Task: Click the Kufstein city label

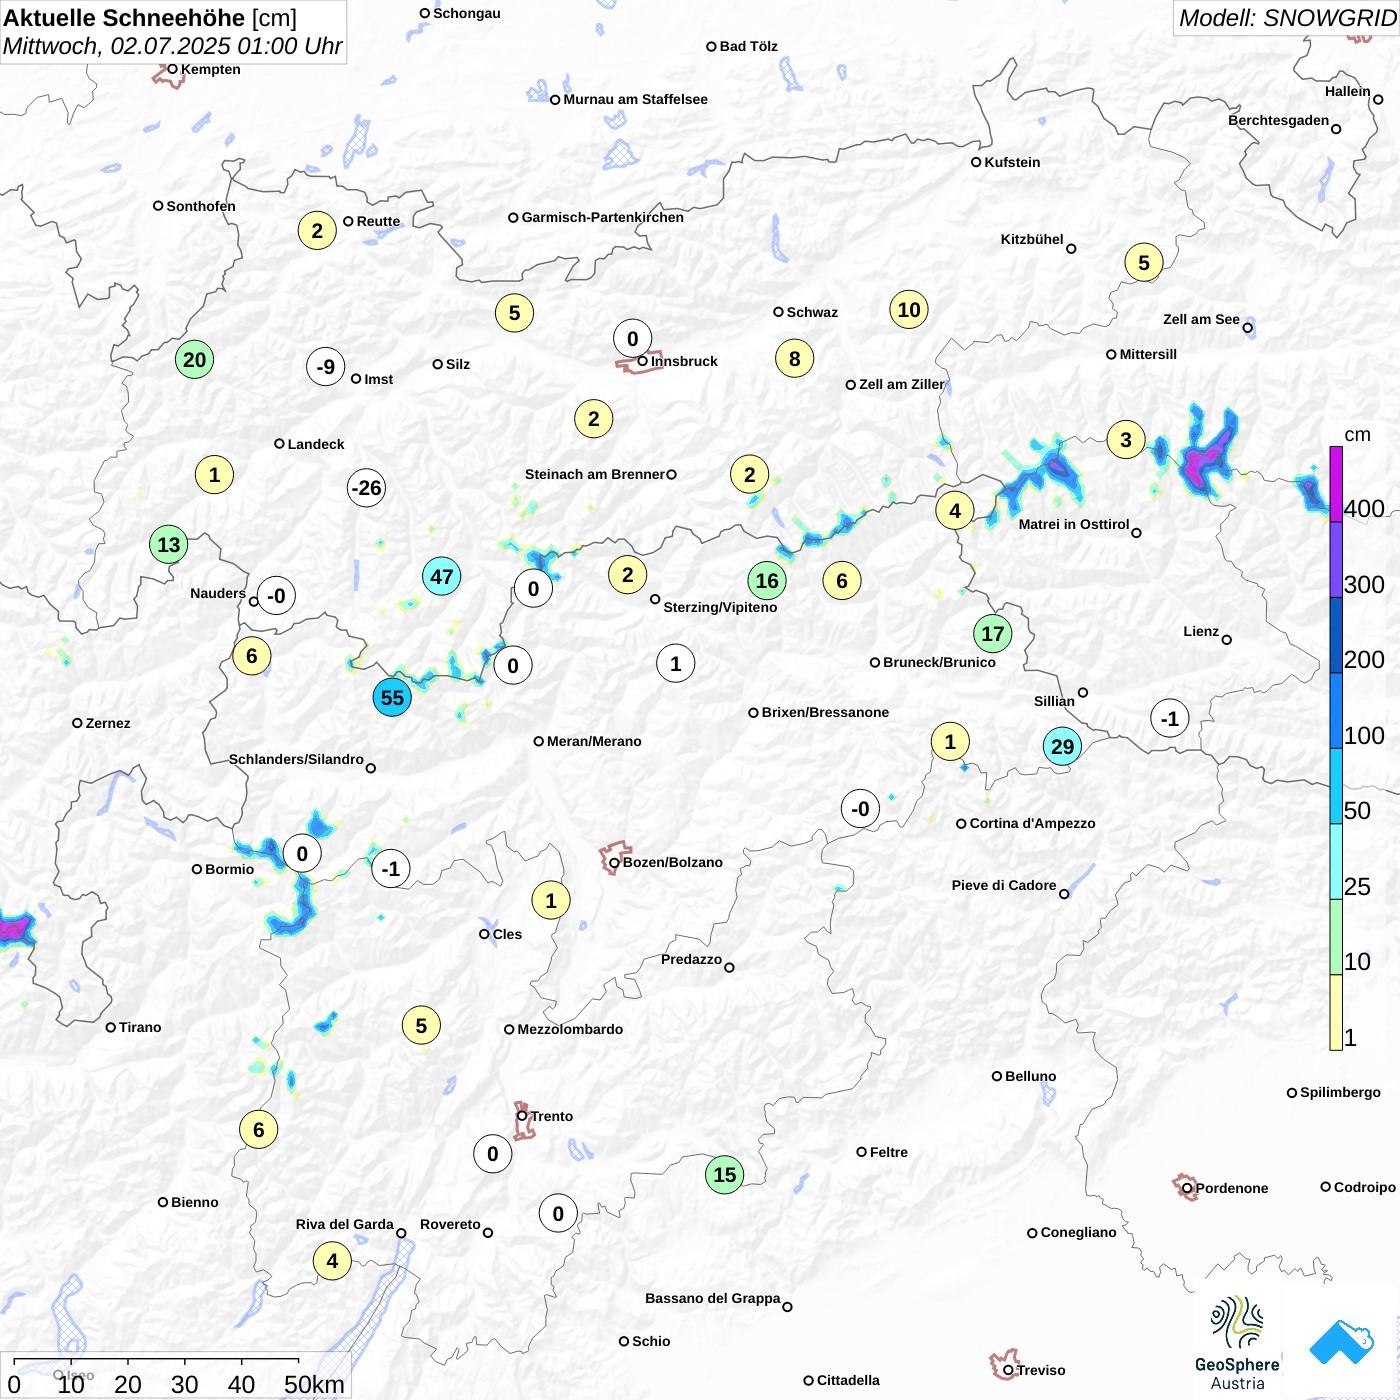Action: (x=1012, y=162)
